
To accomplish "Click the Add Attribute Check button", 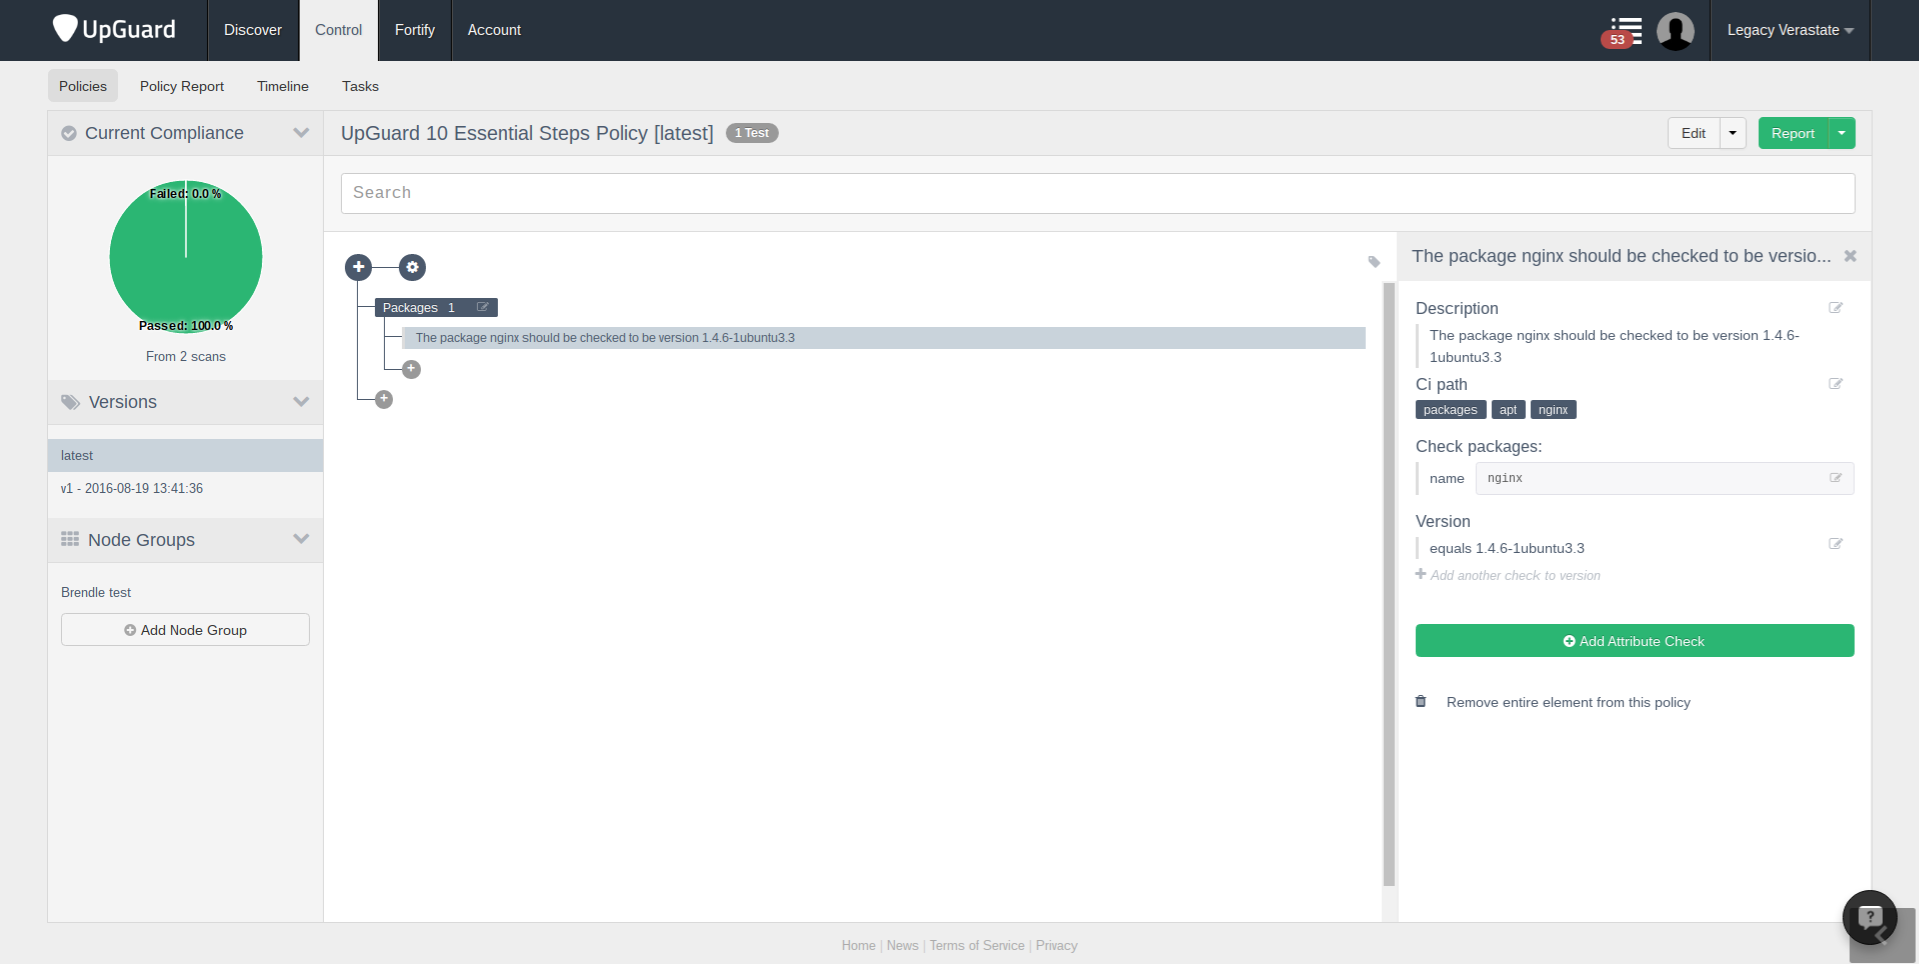I will pos(1634,641).
